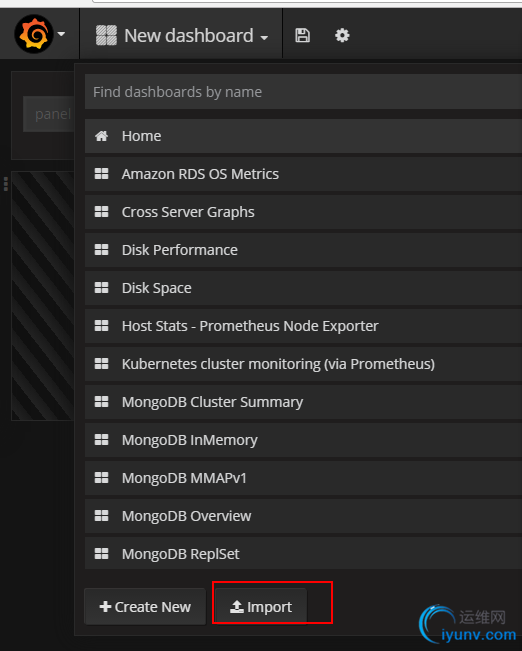Viewport: 522px width, 651px height.
Task: Click the row handle dots at left edge
Action: tap(5, 184)
